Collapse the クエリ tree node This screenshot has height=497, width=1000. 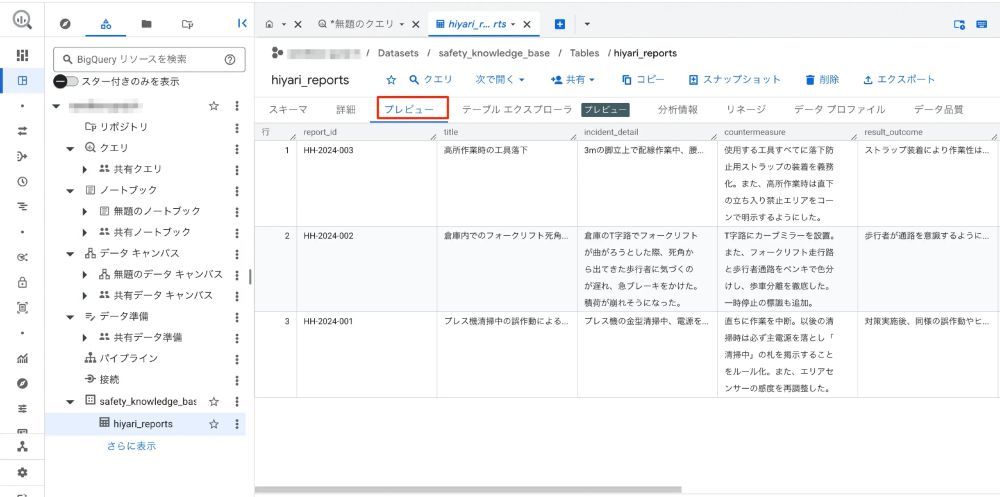coord(70,149)
